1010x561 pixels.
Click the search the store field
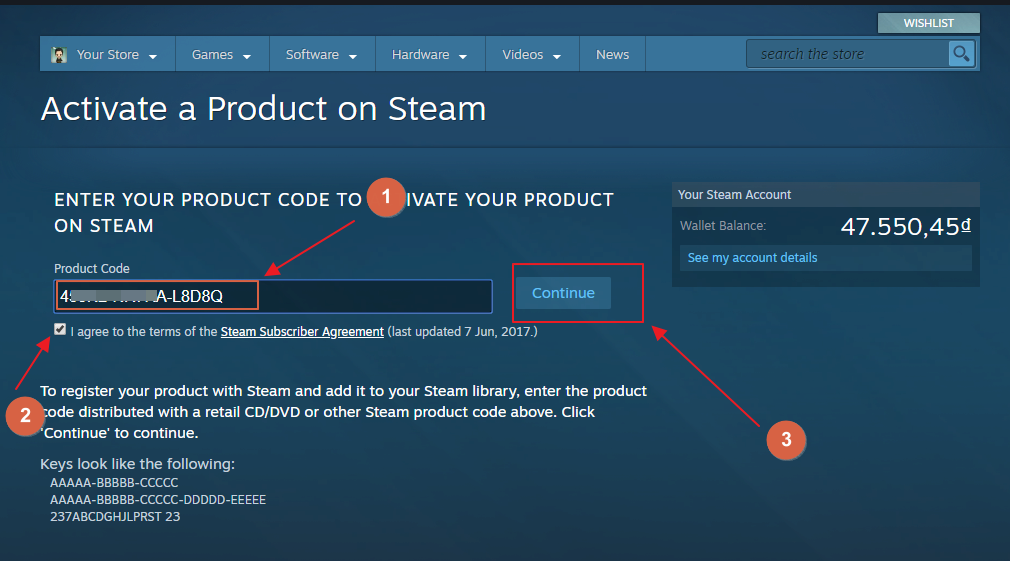tap(847, 54)
